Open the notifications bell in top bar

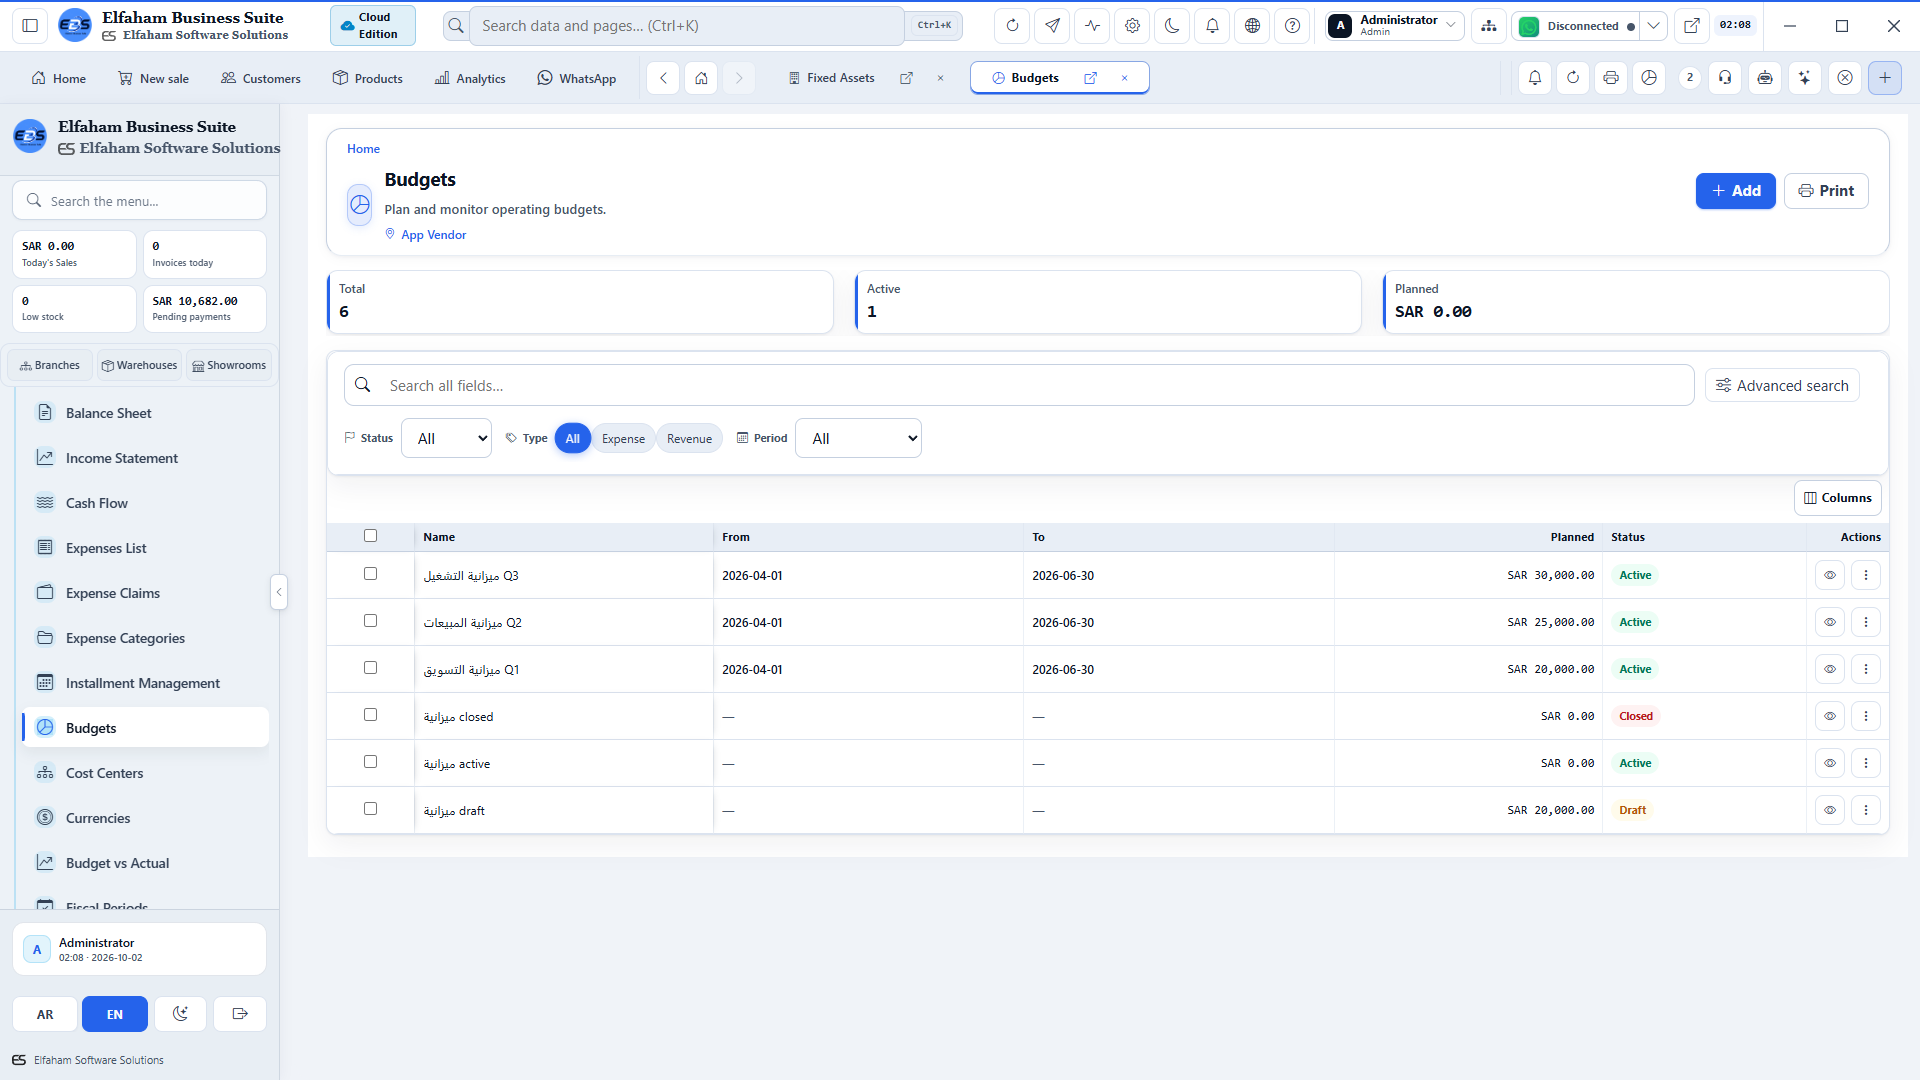[x=1212, y=26]
